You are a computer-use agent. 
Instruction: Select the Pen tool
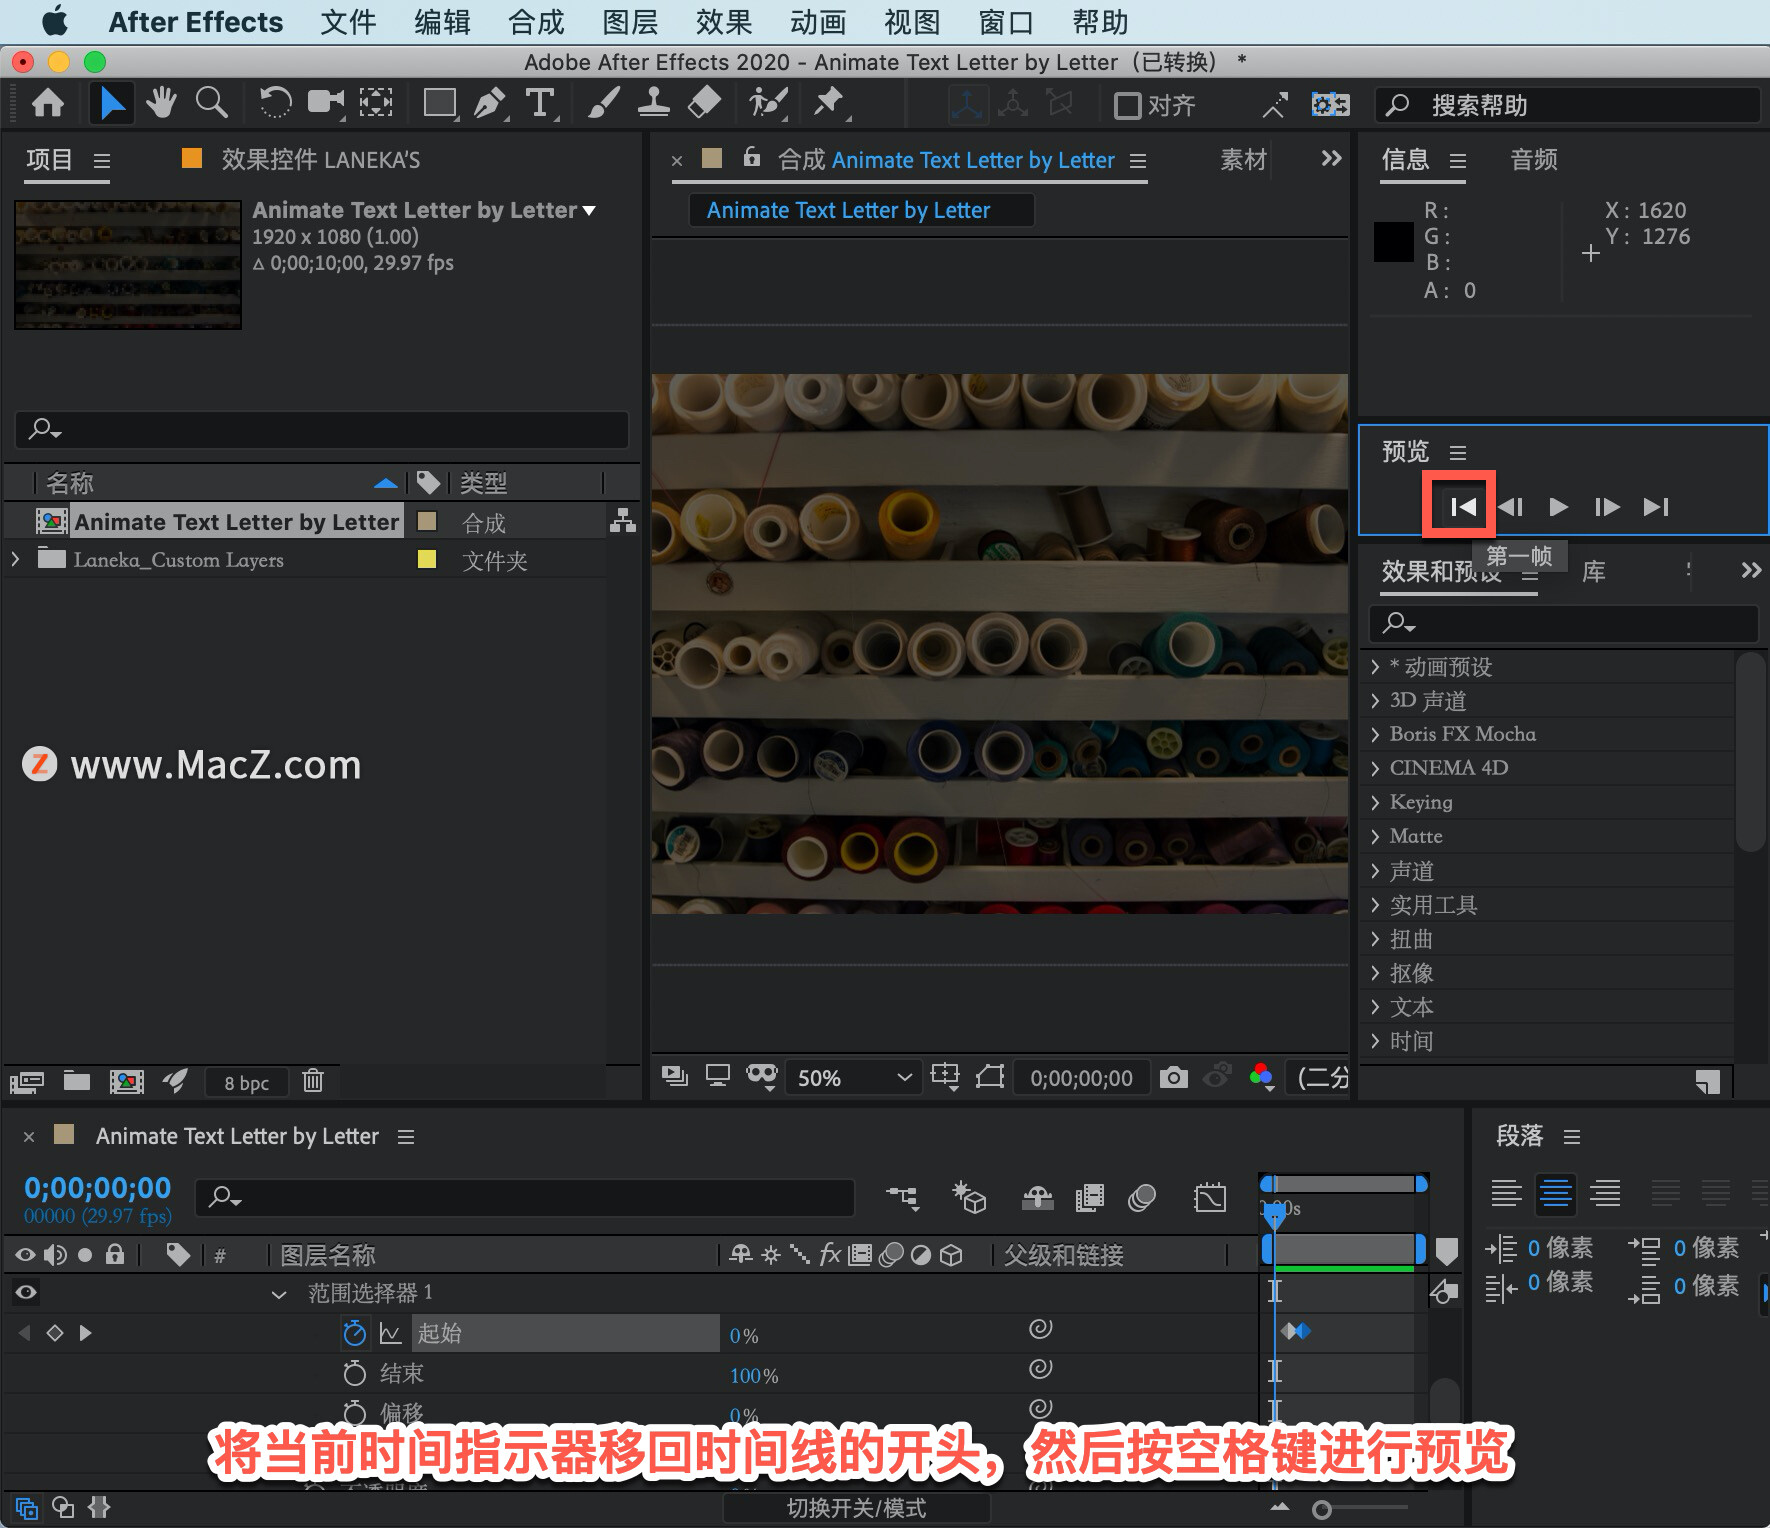click(490, 103)
